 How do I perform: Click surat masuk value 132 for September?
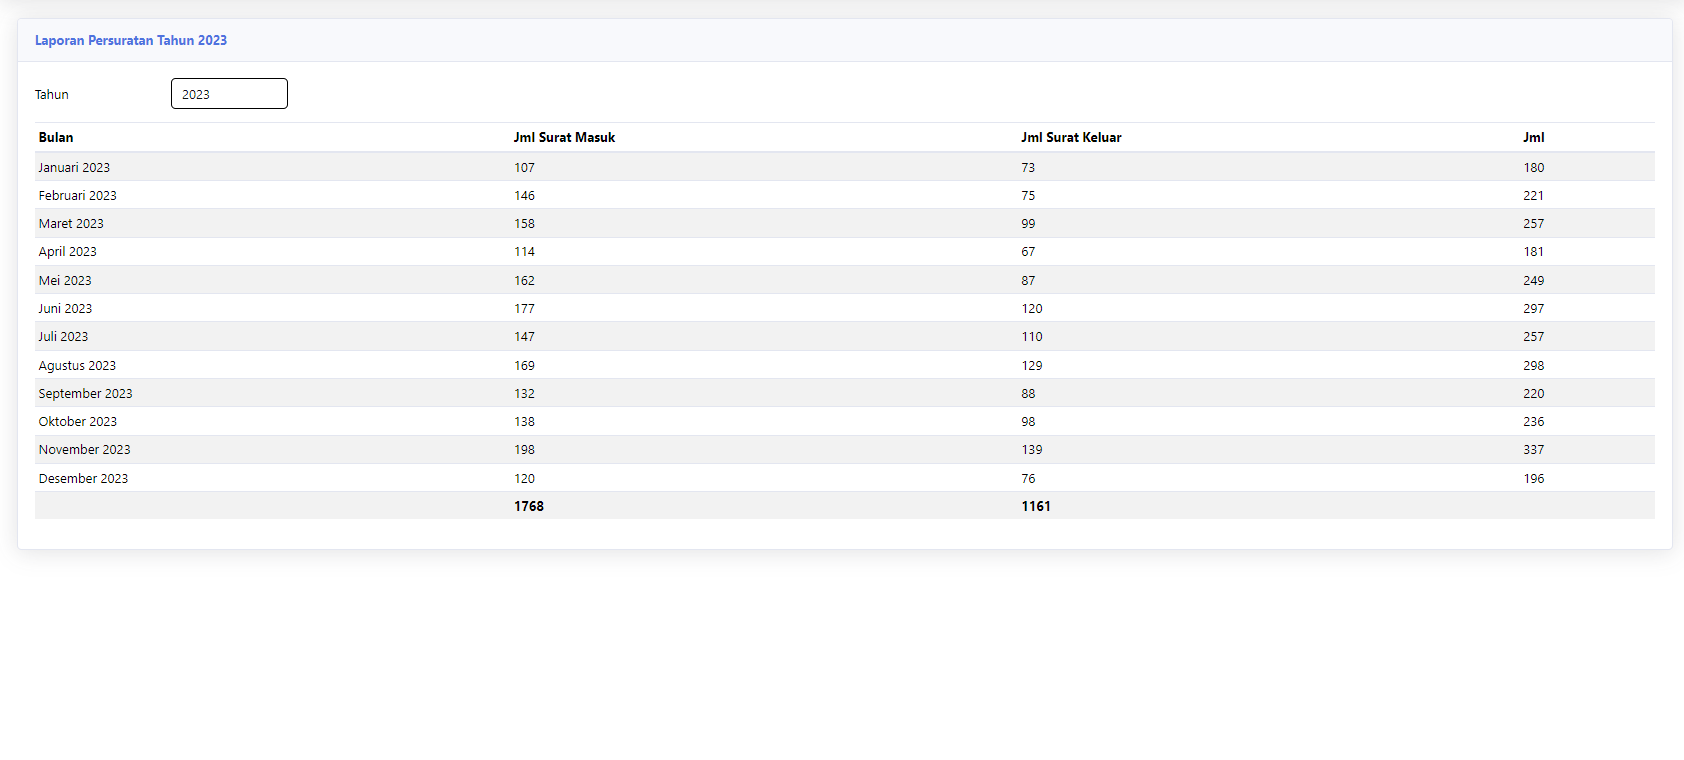tap(525, 394)
